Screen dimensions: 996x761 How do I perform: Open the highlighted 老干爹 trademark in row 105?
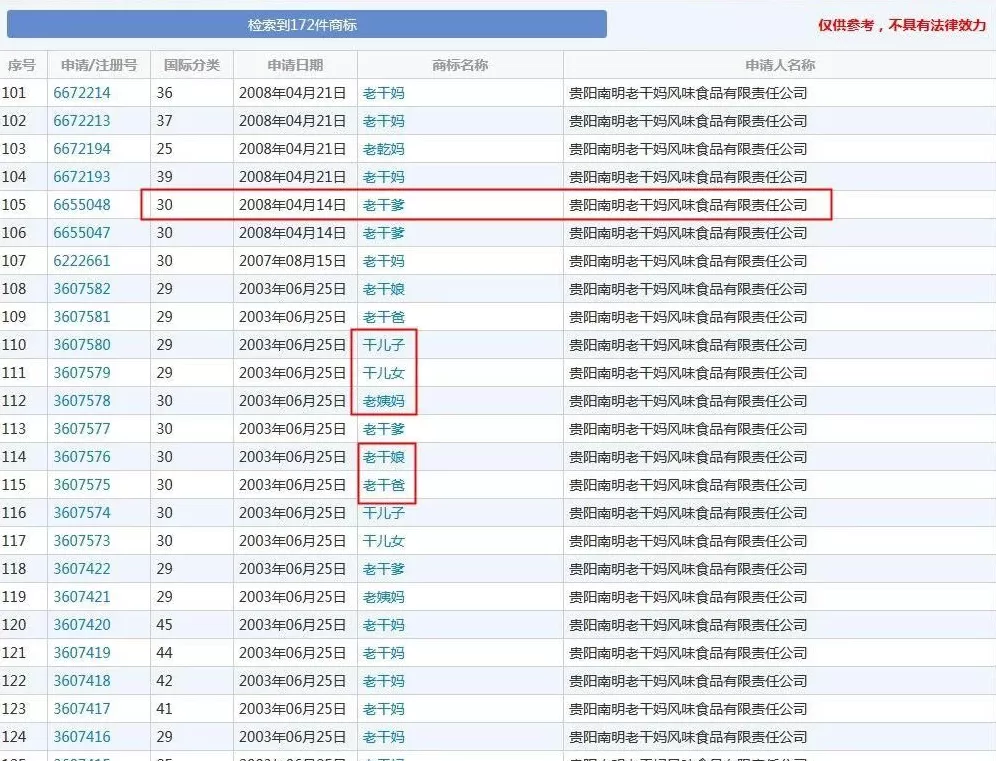click(384, 204)
